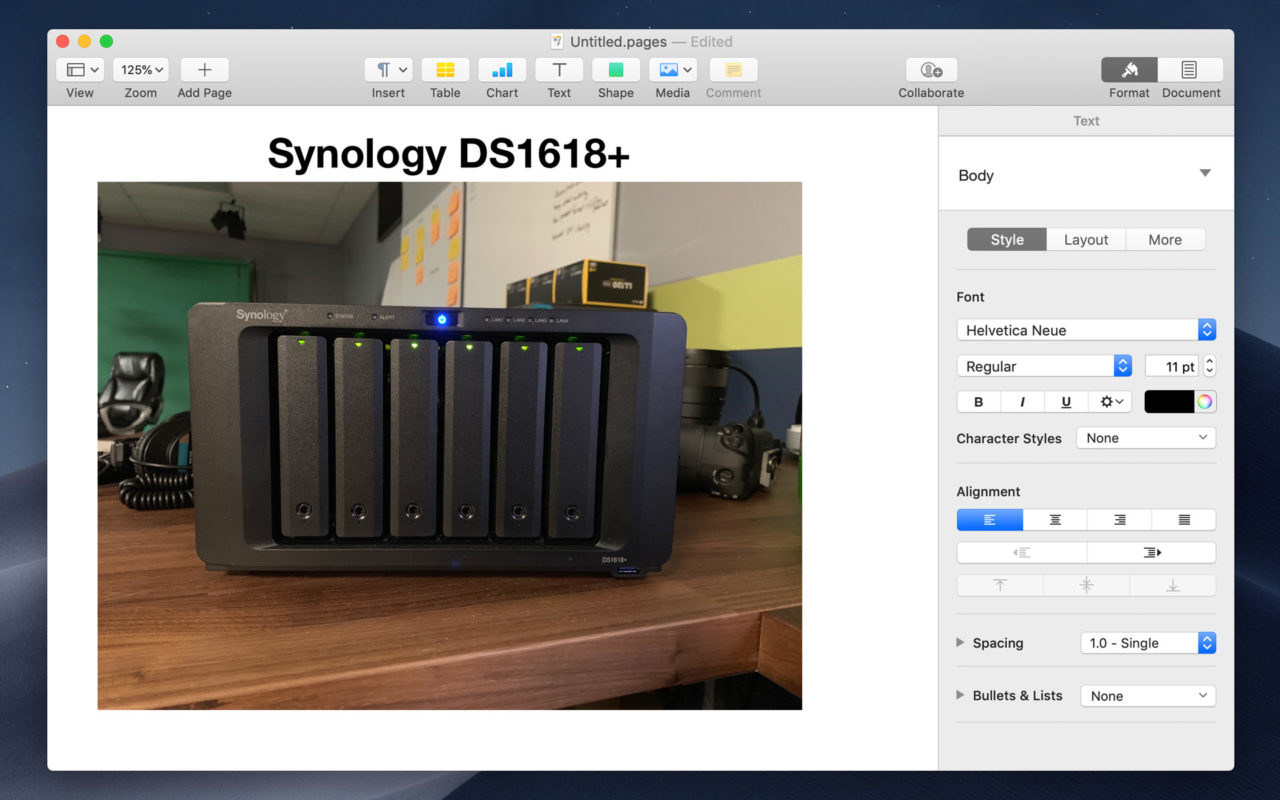Decrease the indent level
Viewport: 1280px width, 800px height.
click(x=1021, y=552)
